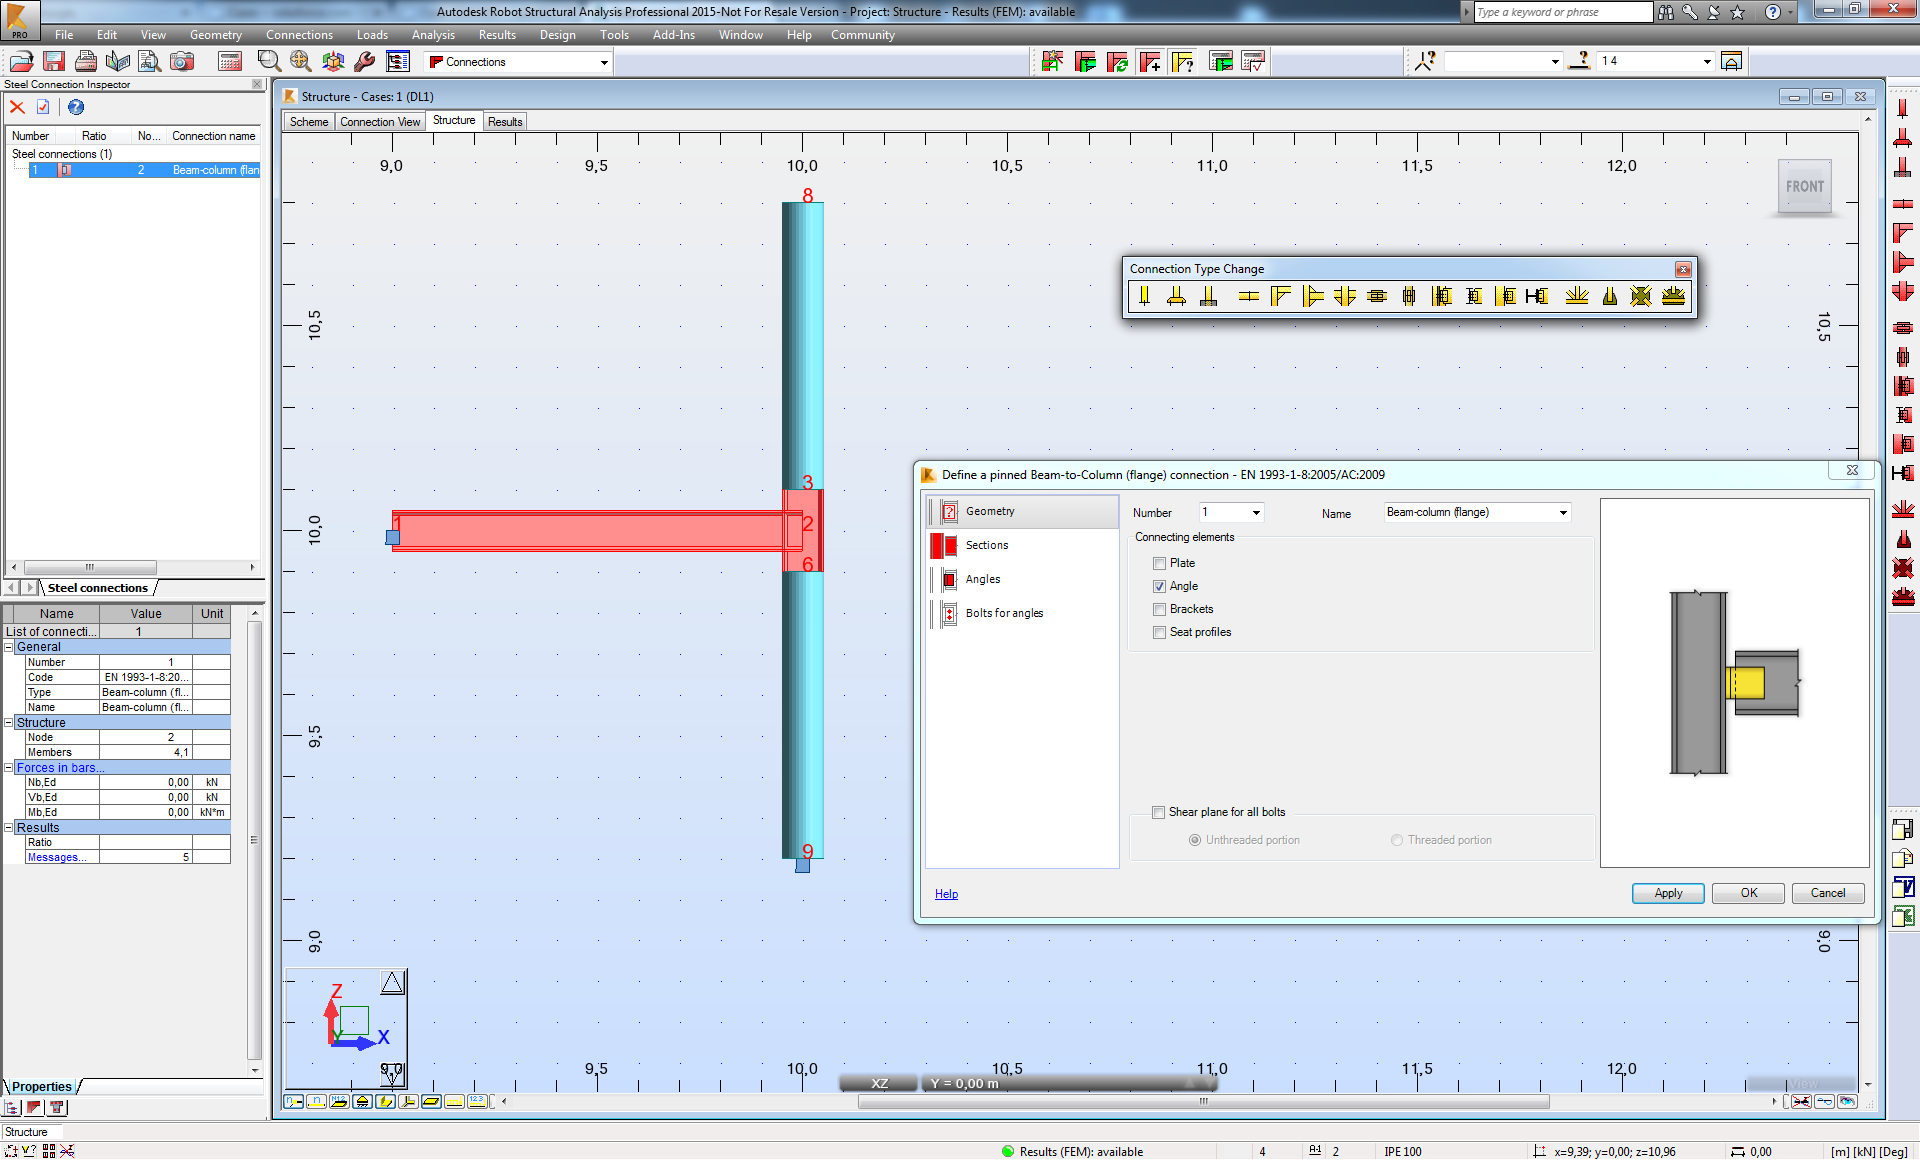
Task: Click the Properties panel vertical scrollbar
Action: [254, 840]
